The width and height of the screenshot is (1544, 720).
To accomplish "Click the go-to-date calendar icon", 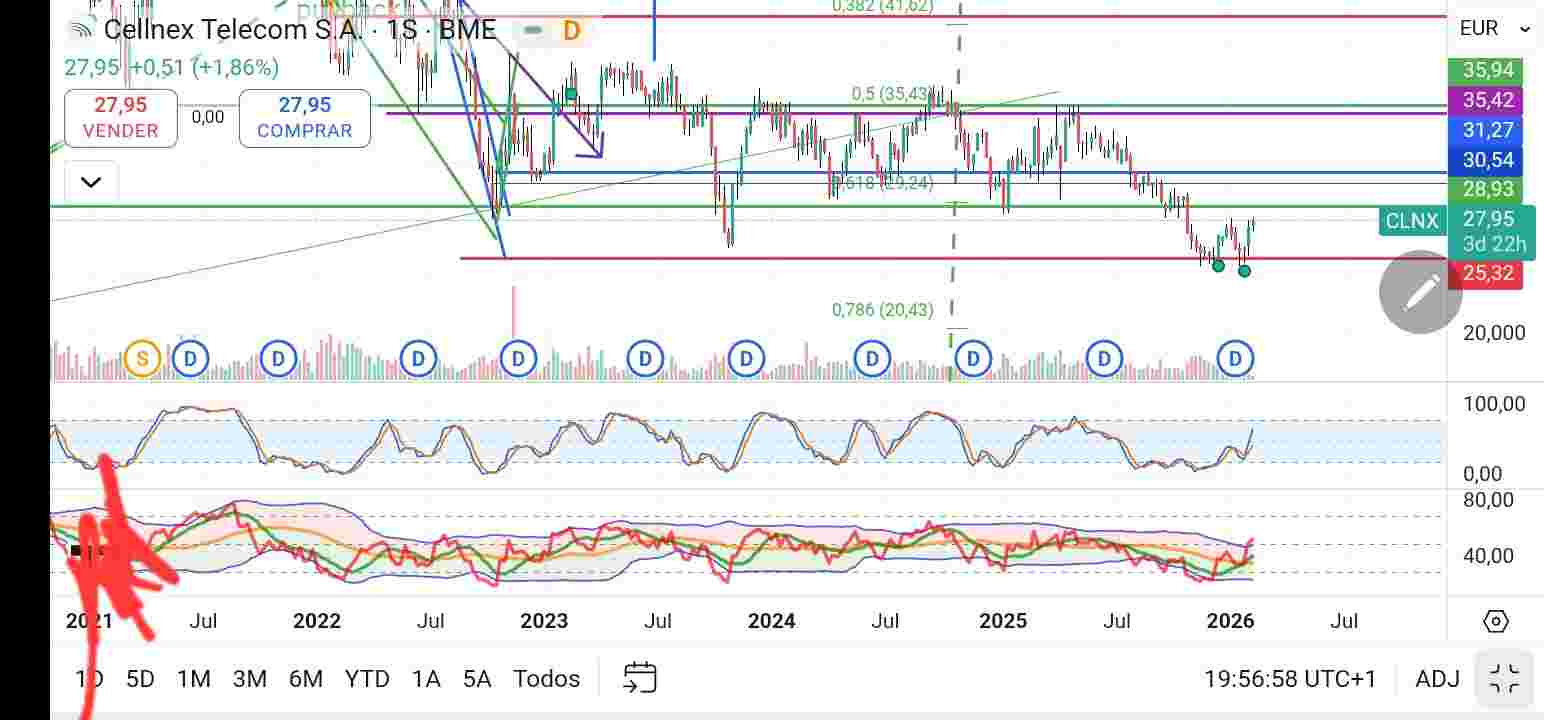I will click(x=639, y=678).
